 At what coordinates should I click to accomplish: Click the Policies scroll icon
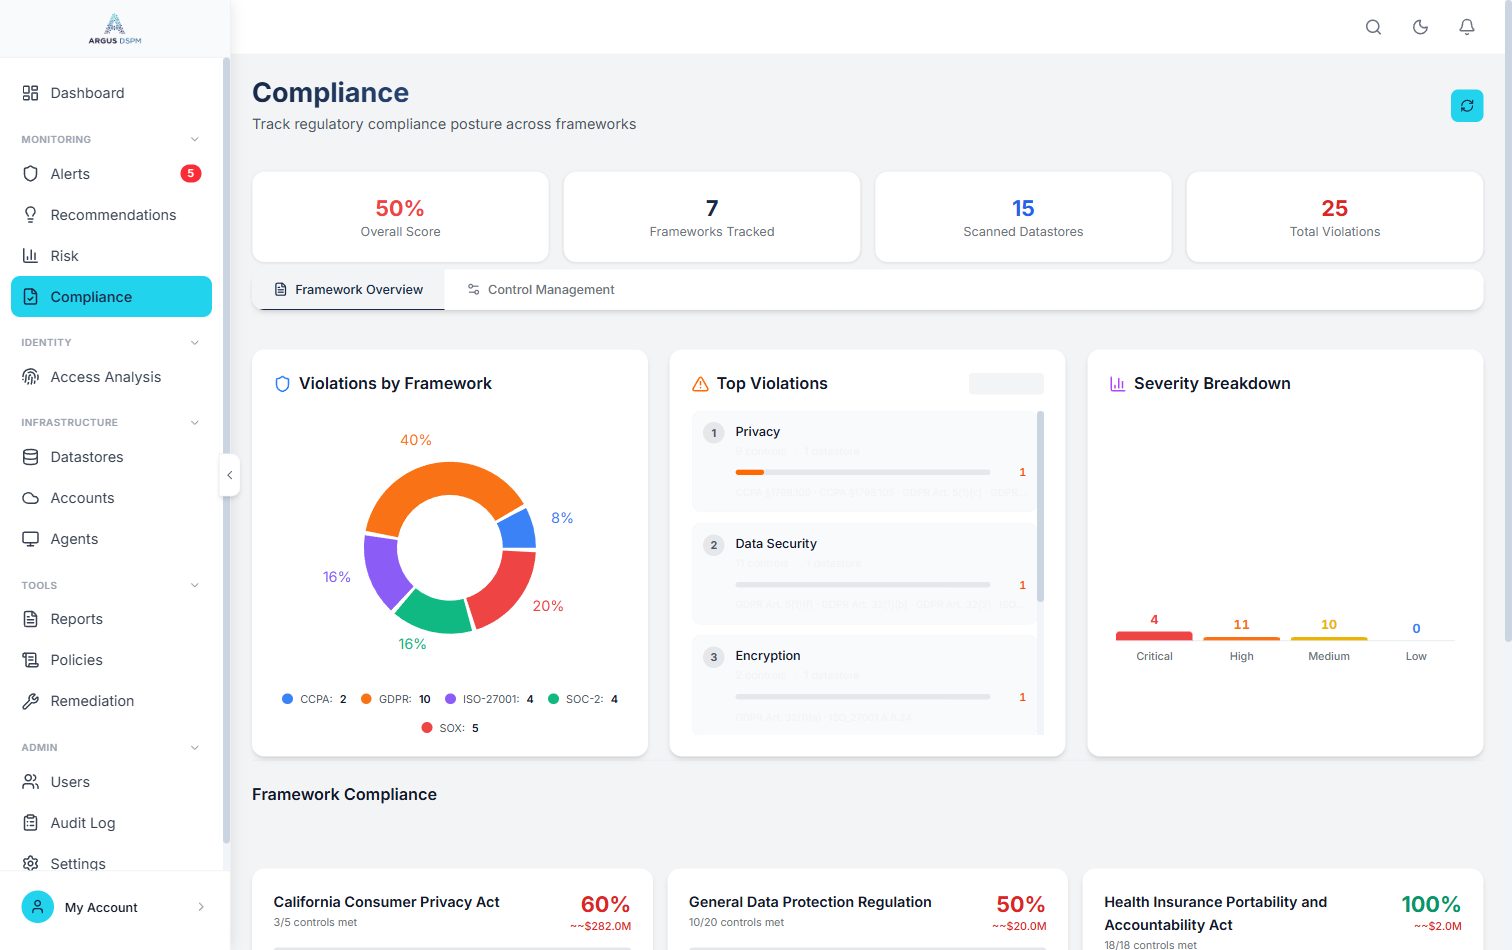pyautogui.click(x=31, y=660)
